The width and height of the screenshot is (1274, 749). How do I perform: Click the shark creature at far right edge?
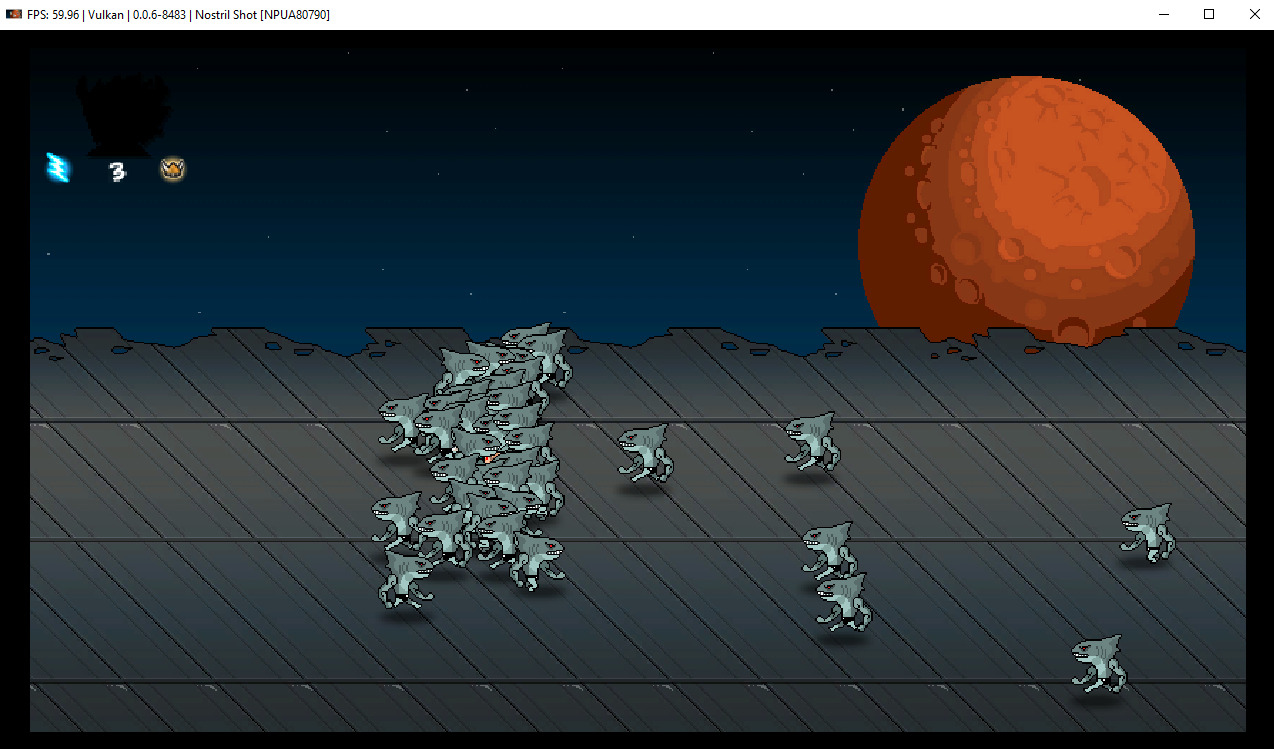pyautogui.click(x=1147, y=532)
